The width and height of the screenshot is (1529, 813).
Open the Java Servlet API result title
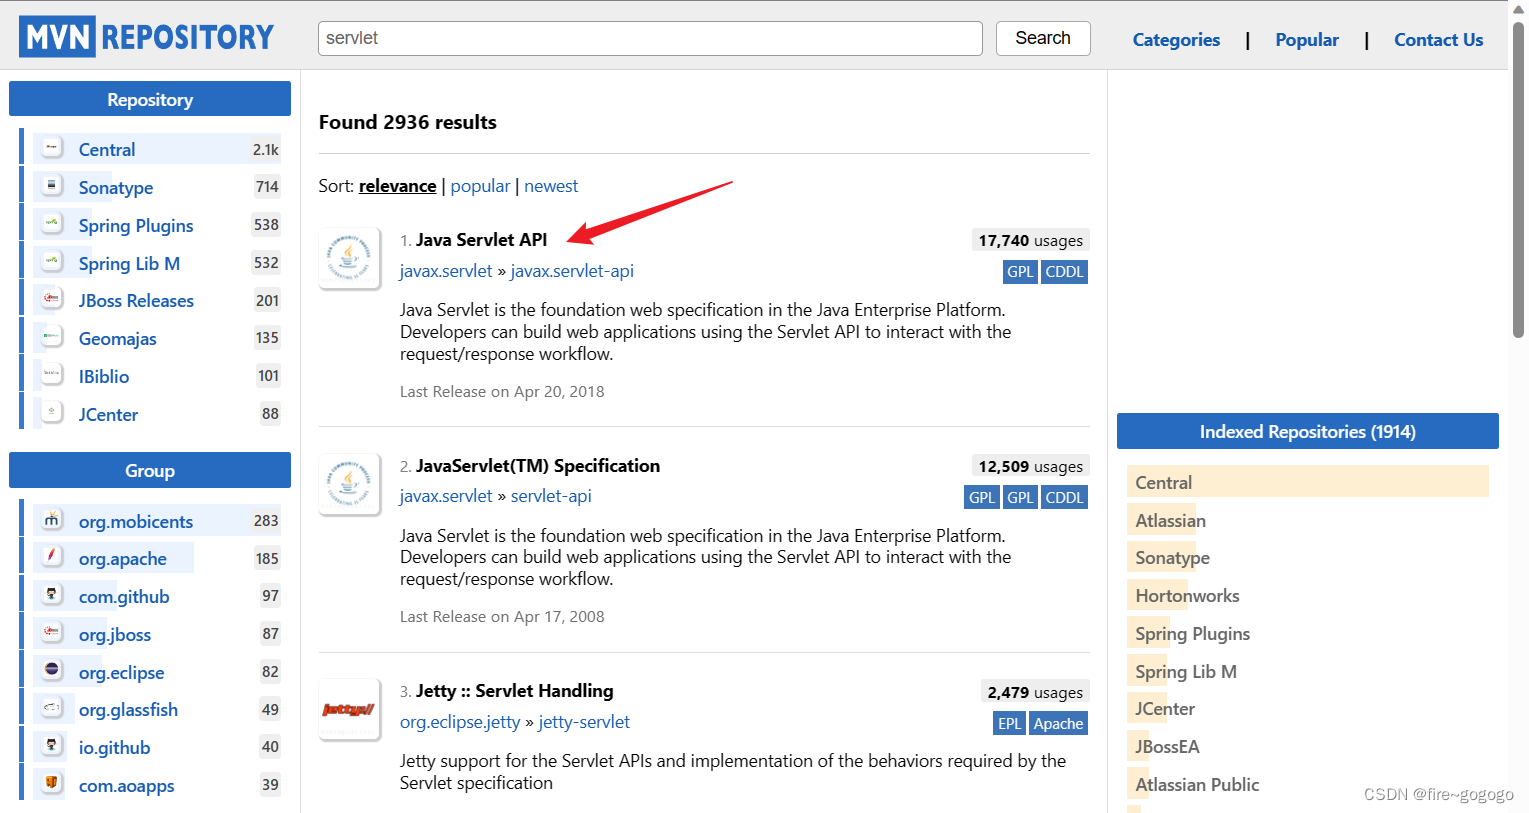[481, 240]
